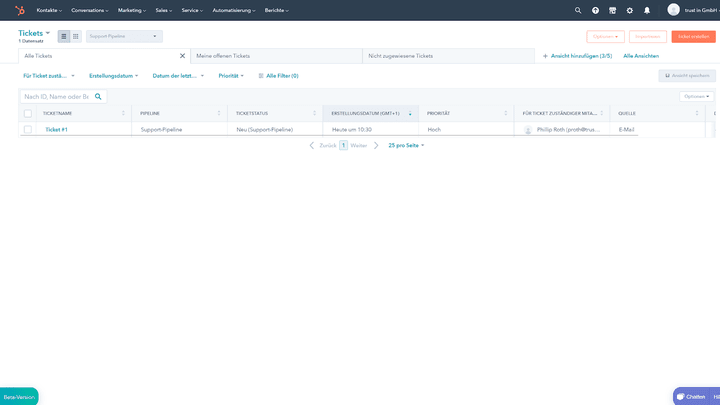720x405 pixels.
Task: Open the Conversations menu
Action: [90, 10]
